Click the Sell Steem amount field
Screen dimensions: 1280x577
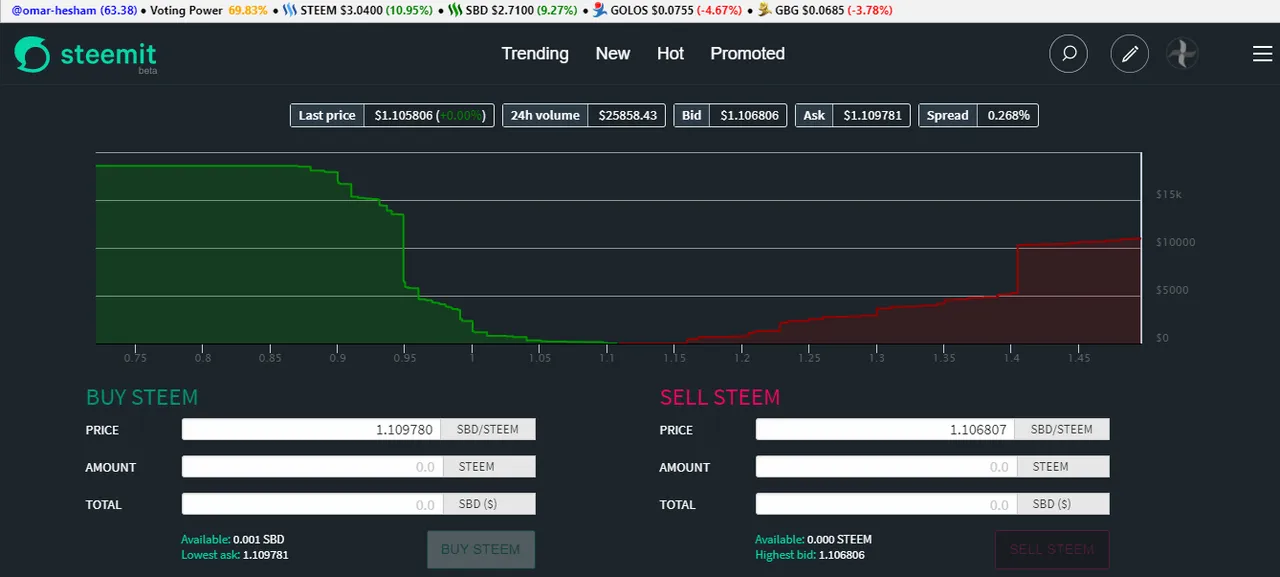point(885,467)
